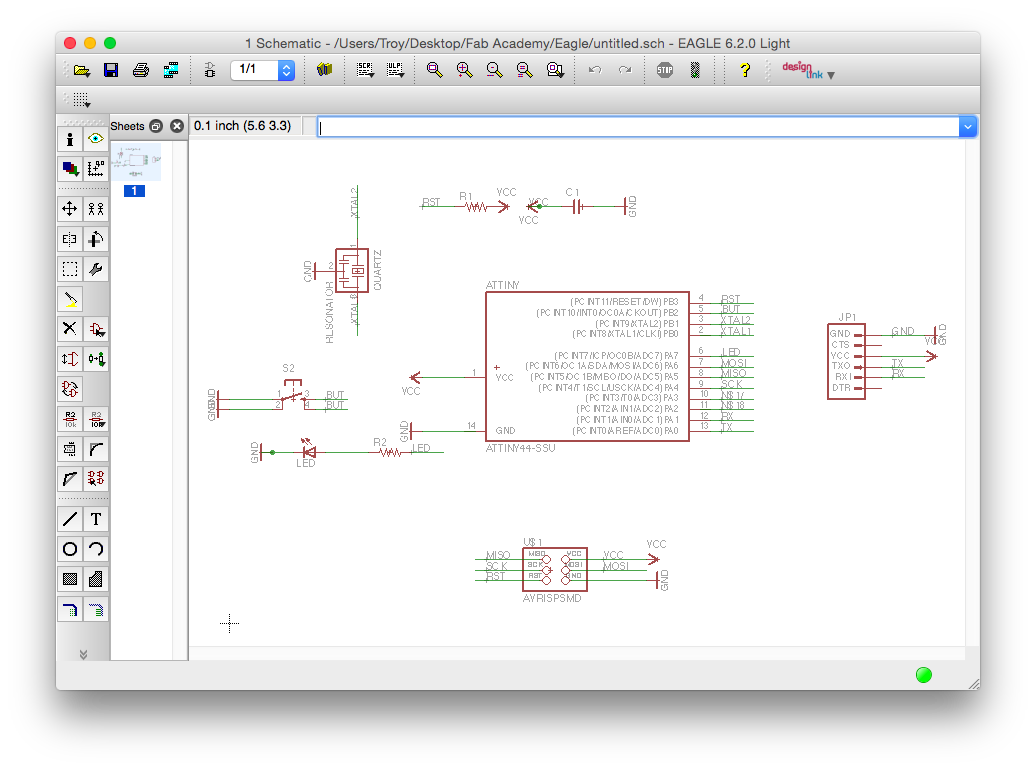Click the sheet selector stepper arrows
Viewport: 1036px width, 770px height.
click(x=286, y=70)
